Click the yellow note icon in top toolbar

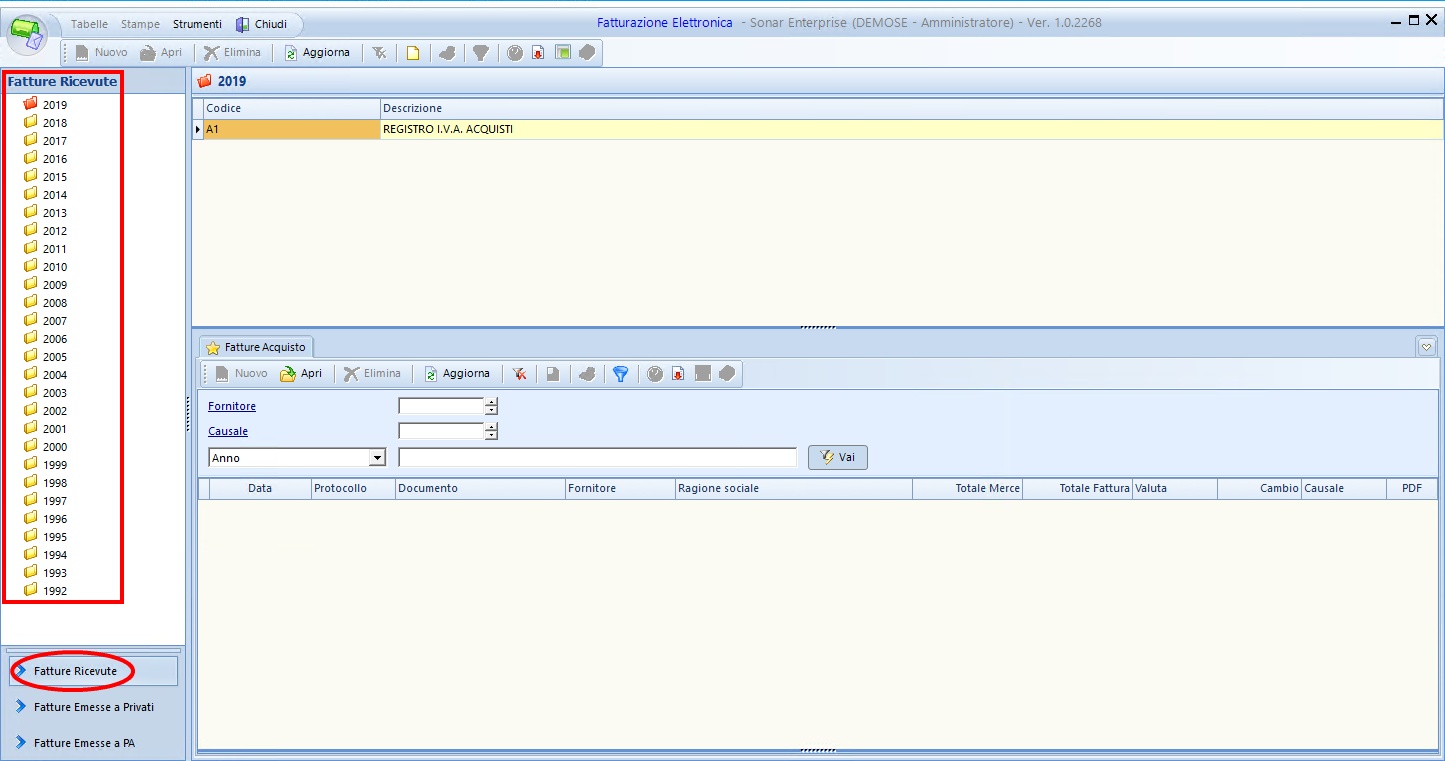pyautogui.click(x=412, y=53)
